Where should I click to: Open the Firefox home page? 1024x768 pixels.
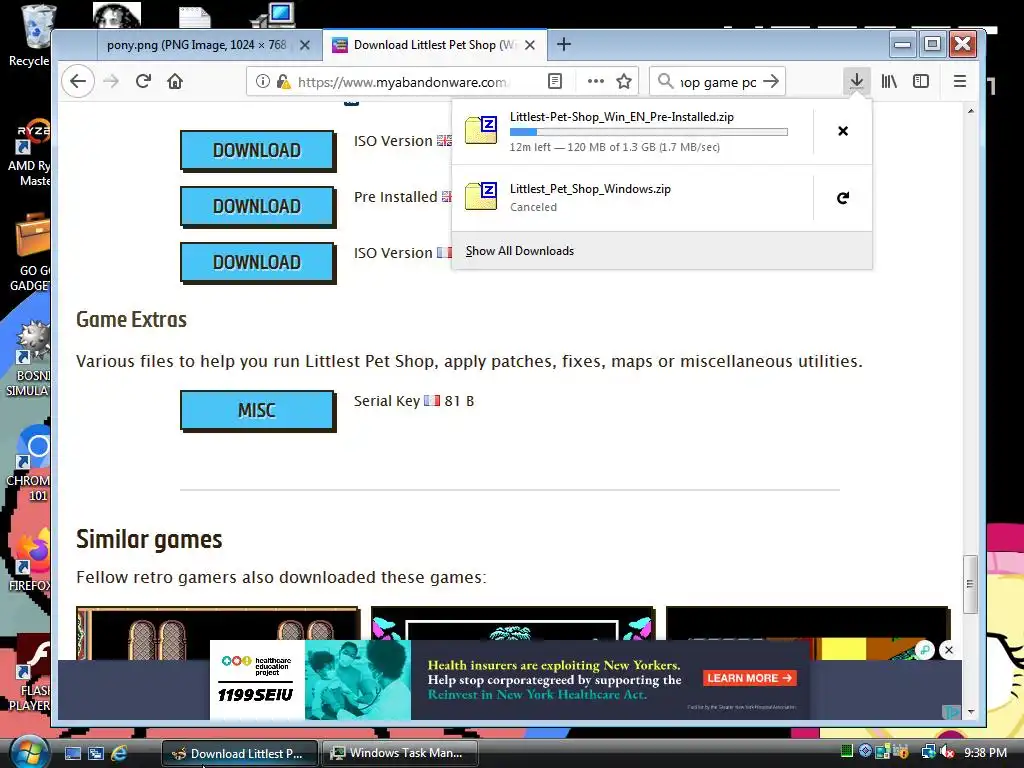coord(175,82)
